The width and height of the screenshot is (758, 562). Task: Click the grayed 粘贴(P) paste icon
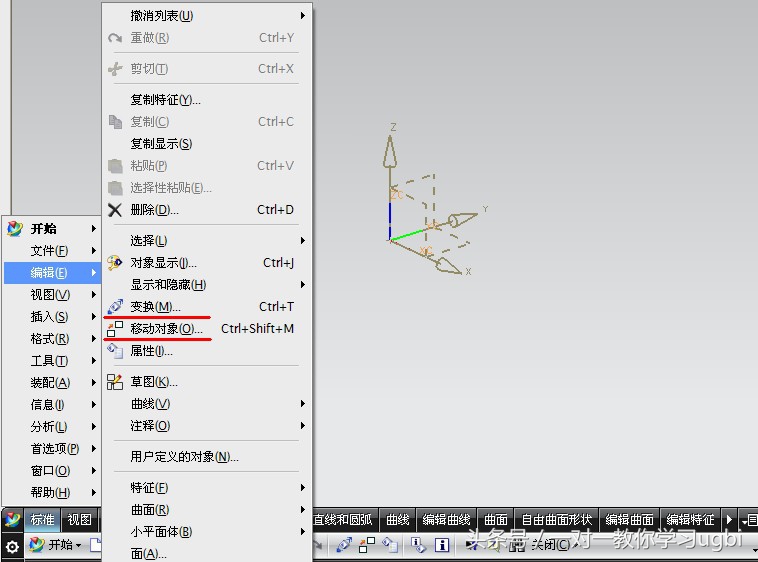tap(115, 166)
